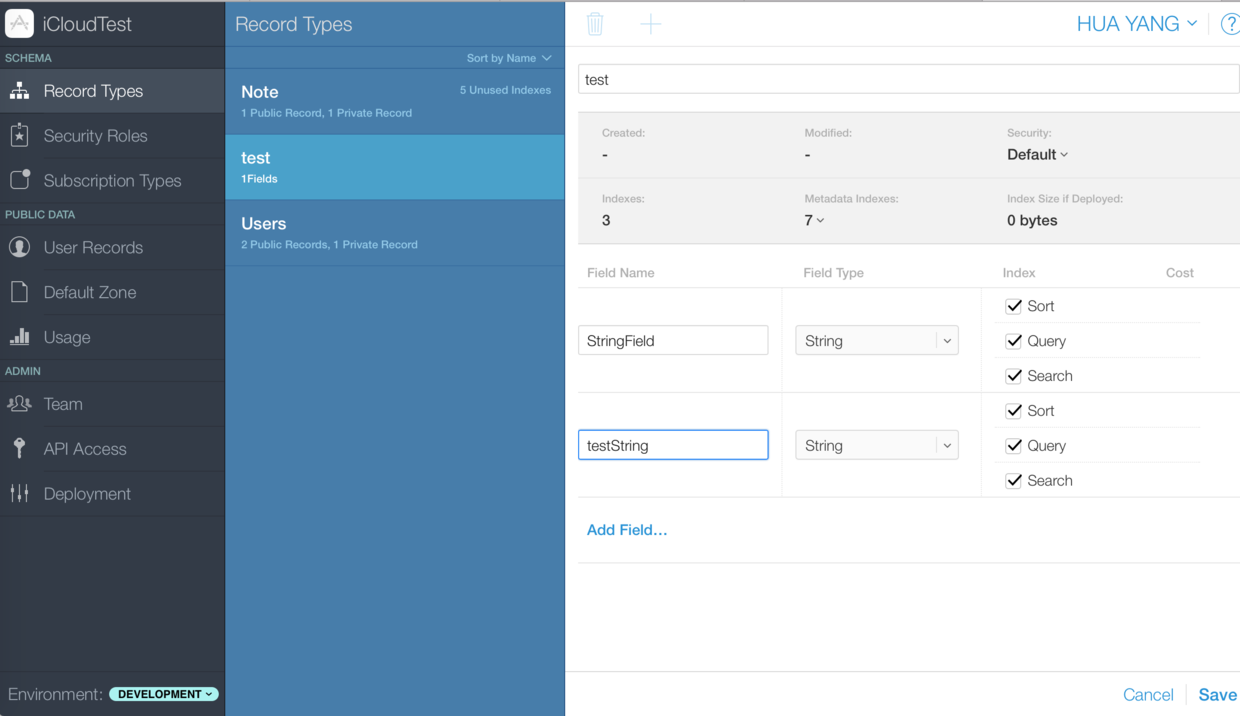Go to Default Zone section
1240x716 pixels.
(89, 293)
